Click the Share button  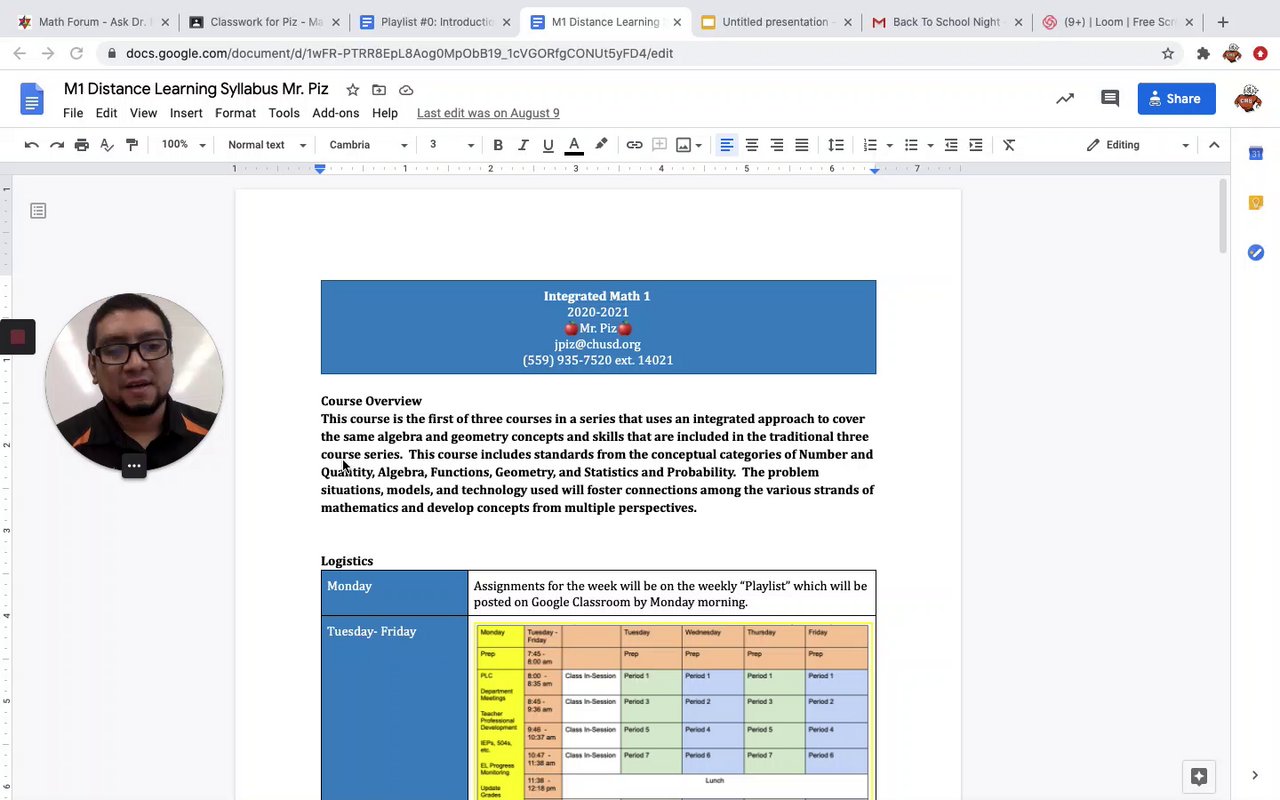click(1176, 98)
